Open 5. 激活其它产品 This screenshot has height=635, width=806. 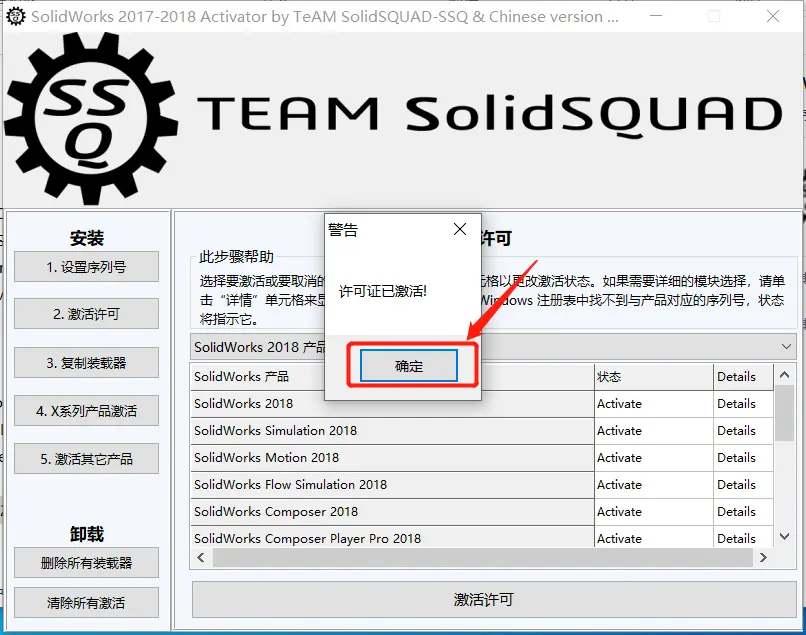86,458
